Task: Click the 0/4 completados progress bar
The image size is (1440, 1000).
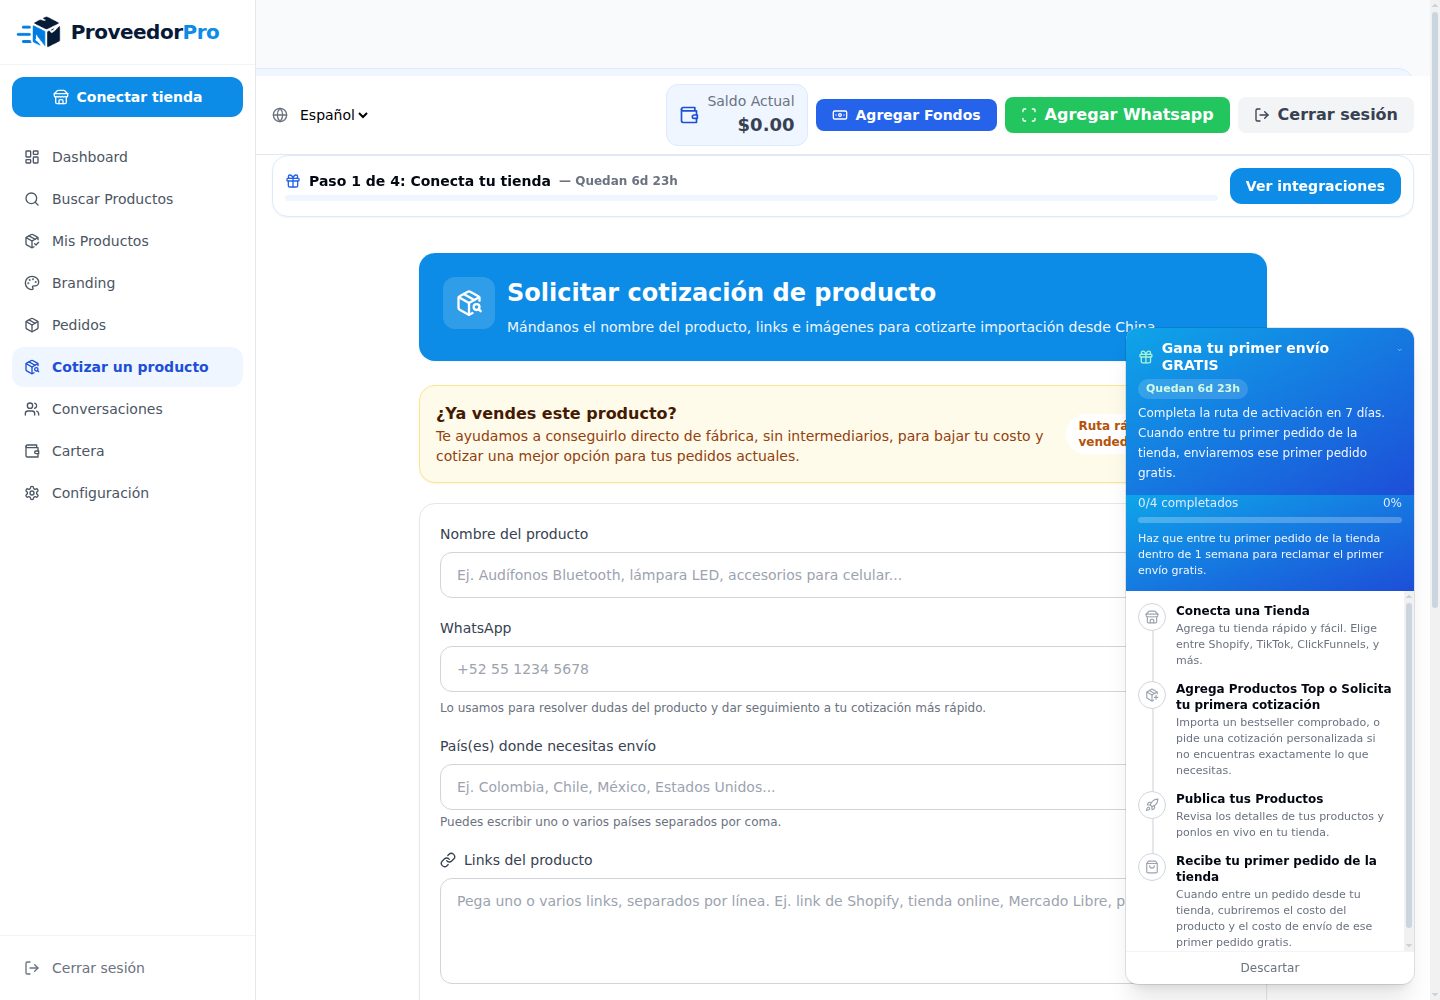Action: coord(1270,520)
